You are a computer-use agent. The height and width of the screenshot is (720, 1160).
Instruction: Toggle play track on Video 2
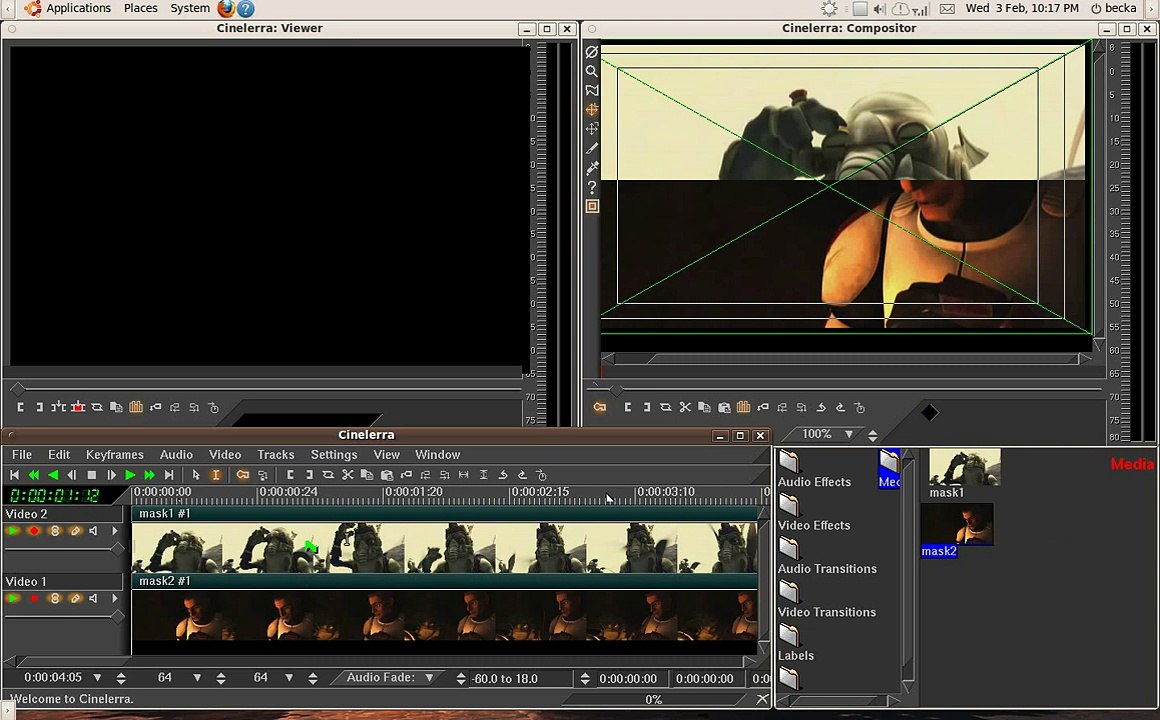click(13, 531)
